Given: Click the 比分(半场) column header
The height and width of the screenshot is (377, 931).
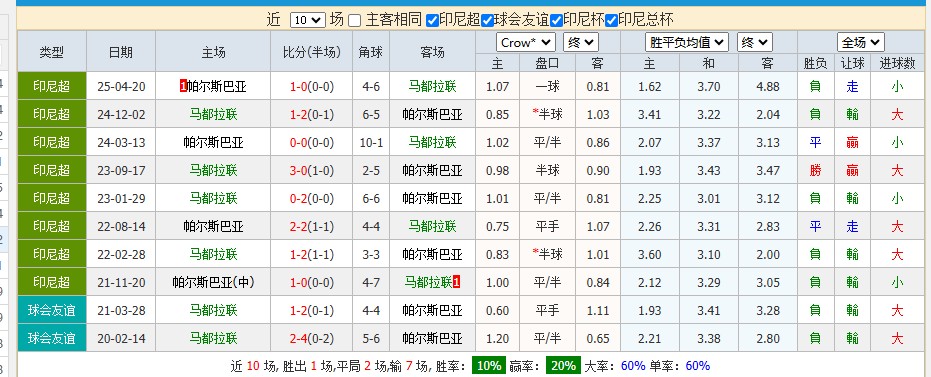Looking at the screenshot, I should tap(312, 52).
